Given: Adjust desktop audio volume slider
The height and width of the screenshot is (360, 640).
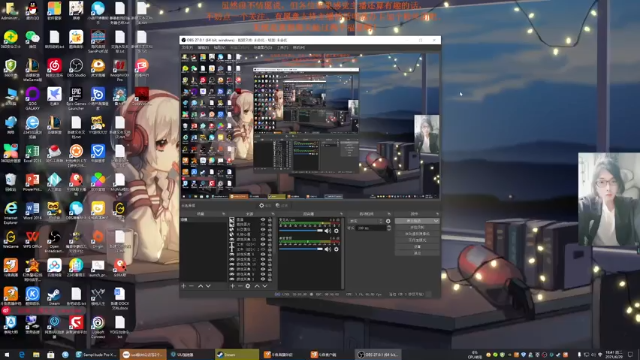Looking at the screenshot, I should point(301,249).
